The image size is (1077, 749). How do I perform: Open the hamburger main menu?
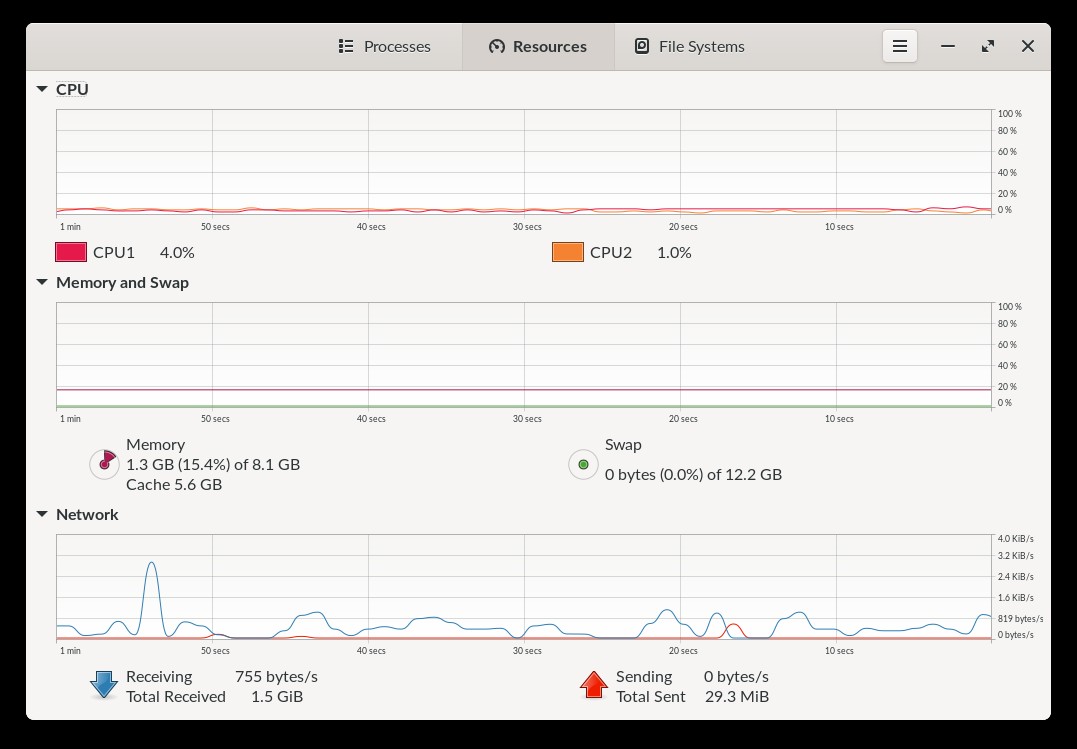(x=900, y=46)
